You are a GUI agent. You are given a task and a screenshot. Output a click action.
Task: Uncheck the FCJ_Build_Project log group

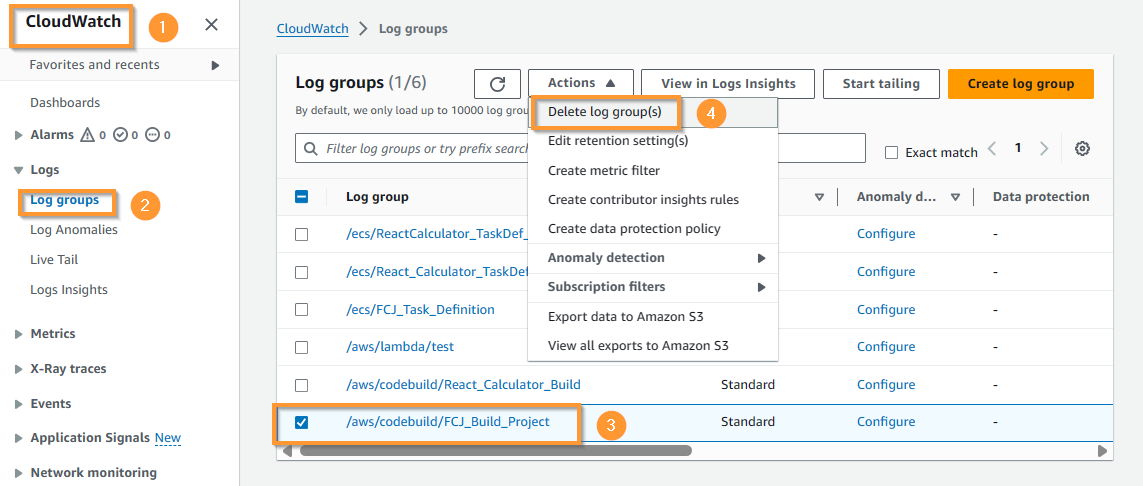pyautogui.click(x=301, y=422)
